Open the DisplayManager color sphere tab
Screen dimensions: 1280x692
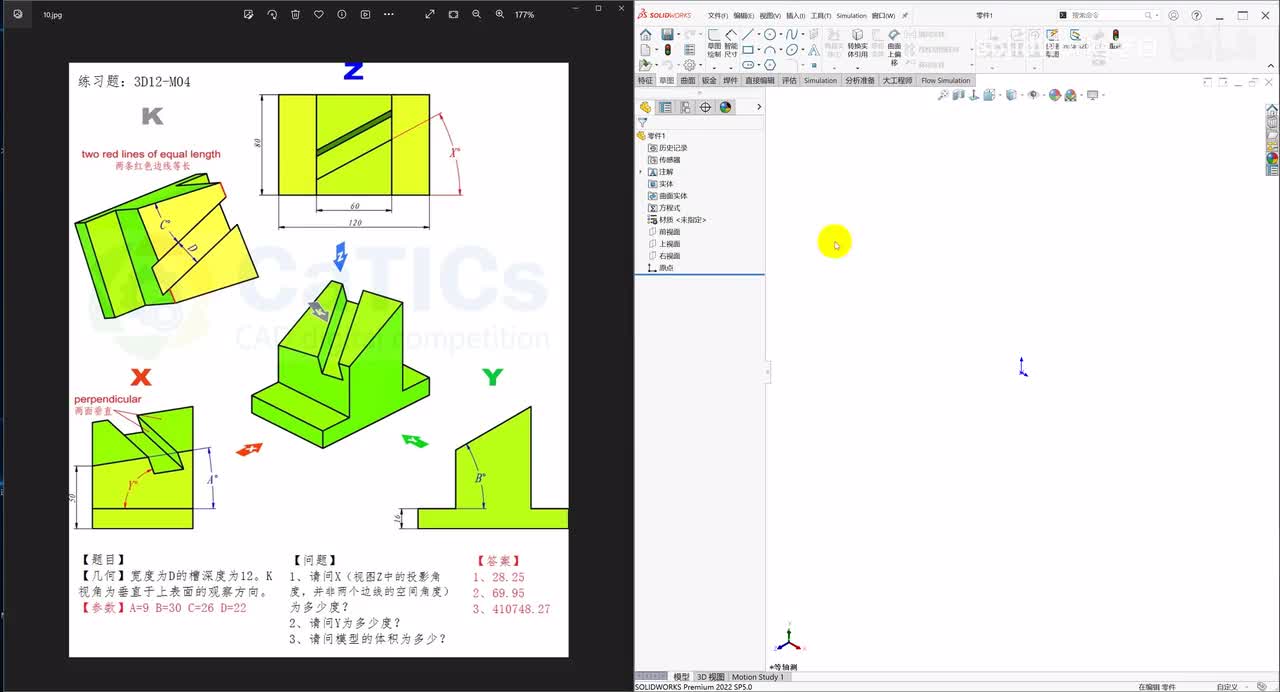click(x=725, y=107)
